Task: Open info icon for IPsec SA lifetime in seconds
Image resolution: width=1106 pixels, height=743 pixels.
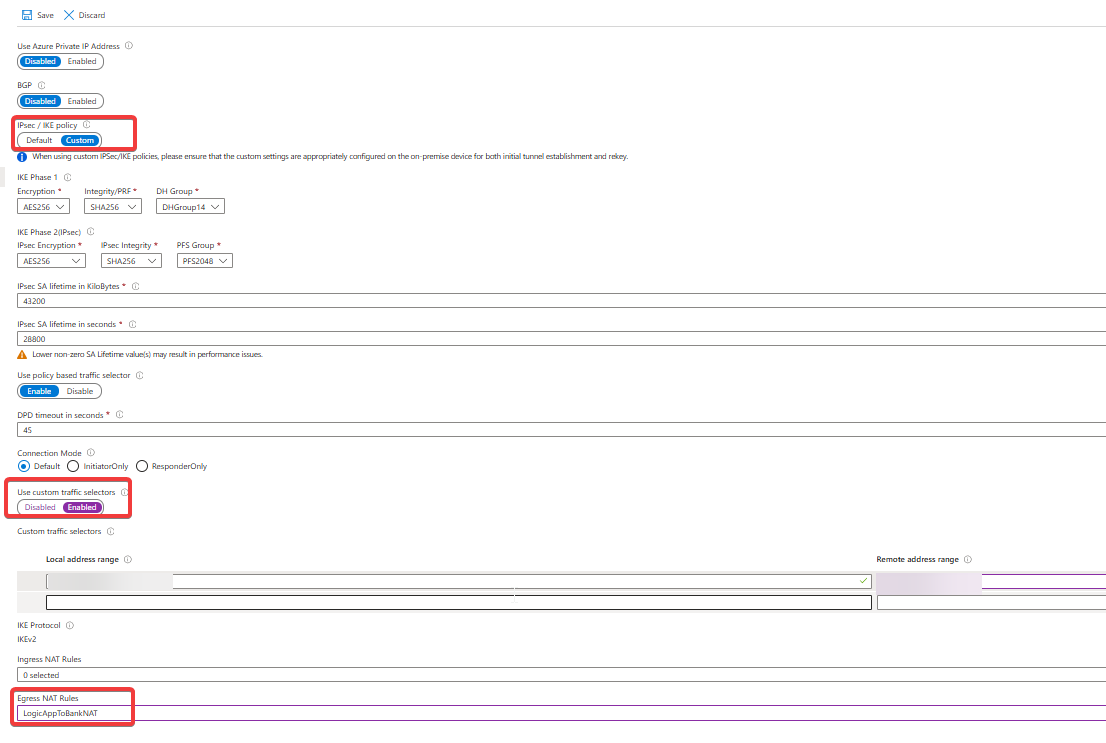Action: [133, 325]
